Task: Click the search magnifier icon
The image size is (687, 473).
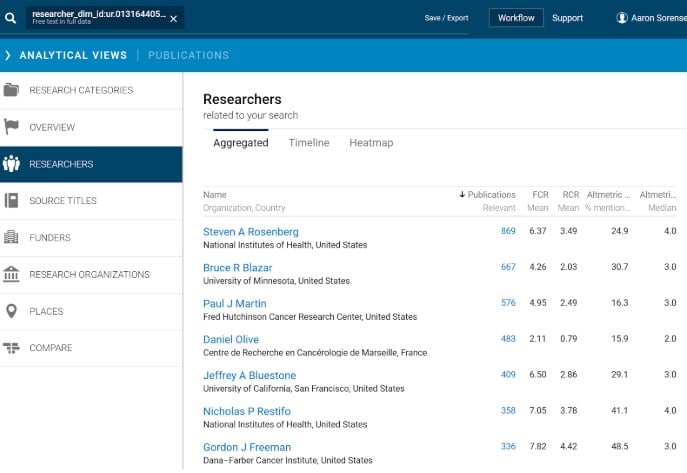Action: pos(11,18)
